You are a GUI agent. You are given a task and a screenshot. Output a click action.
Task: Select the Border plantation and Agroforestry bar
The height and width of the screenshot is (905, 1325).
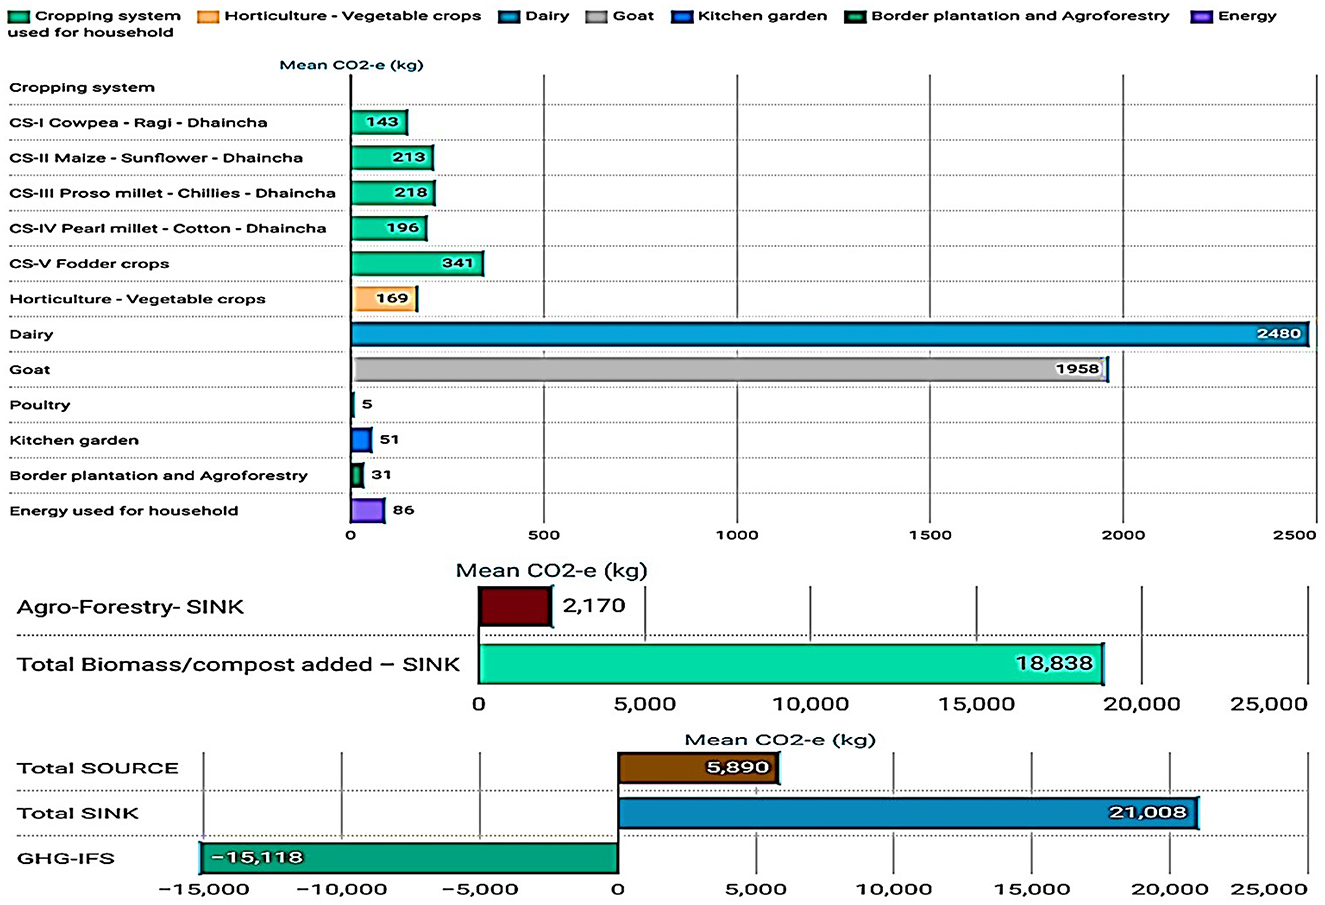(357, 475)
